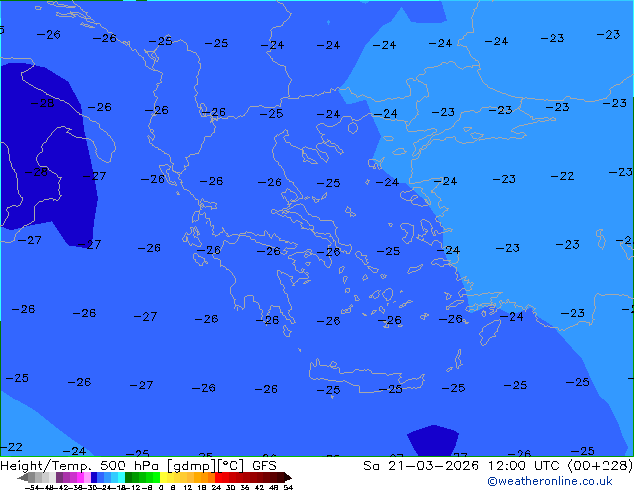Viewport: 634px width, 490px height.
Task: Click the bright lime green legend swatch
Action: pos(156,477)
